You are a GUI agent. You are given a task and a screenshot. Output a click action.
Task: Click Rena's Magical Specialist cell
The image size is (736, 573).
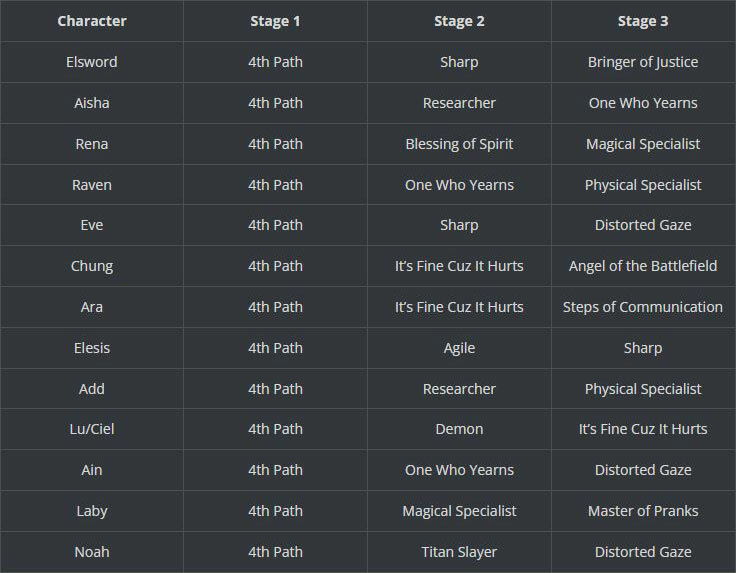(x=643, y=144)
